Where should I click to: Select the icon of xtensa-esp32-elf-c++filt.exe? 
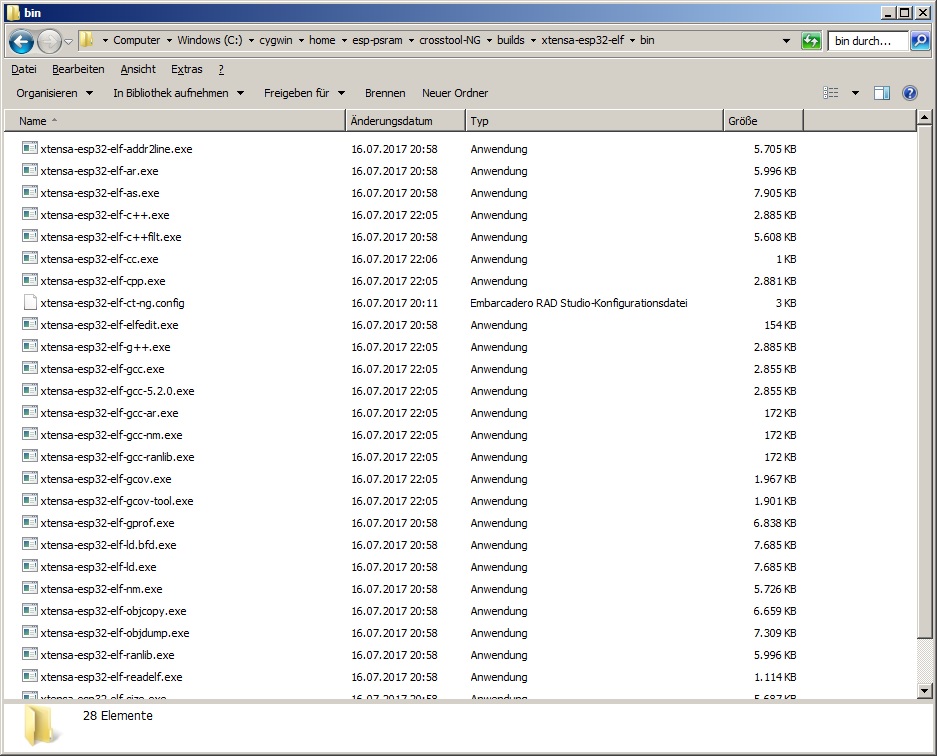[30, 236]
